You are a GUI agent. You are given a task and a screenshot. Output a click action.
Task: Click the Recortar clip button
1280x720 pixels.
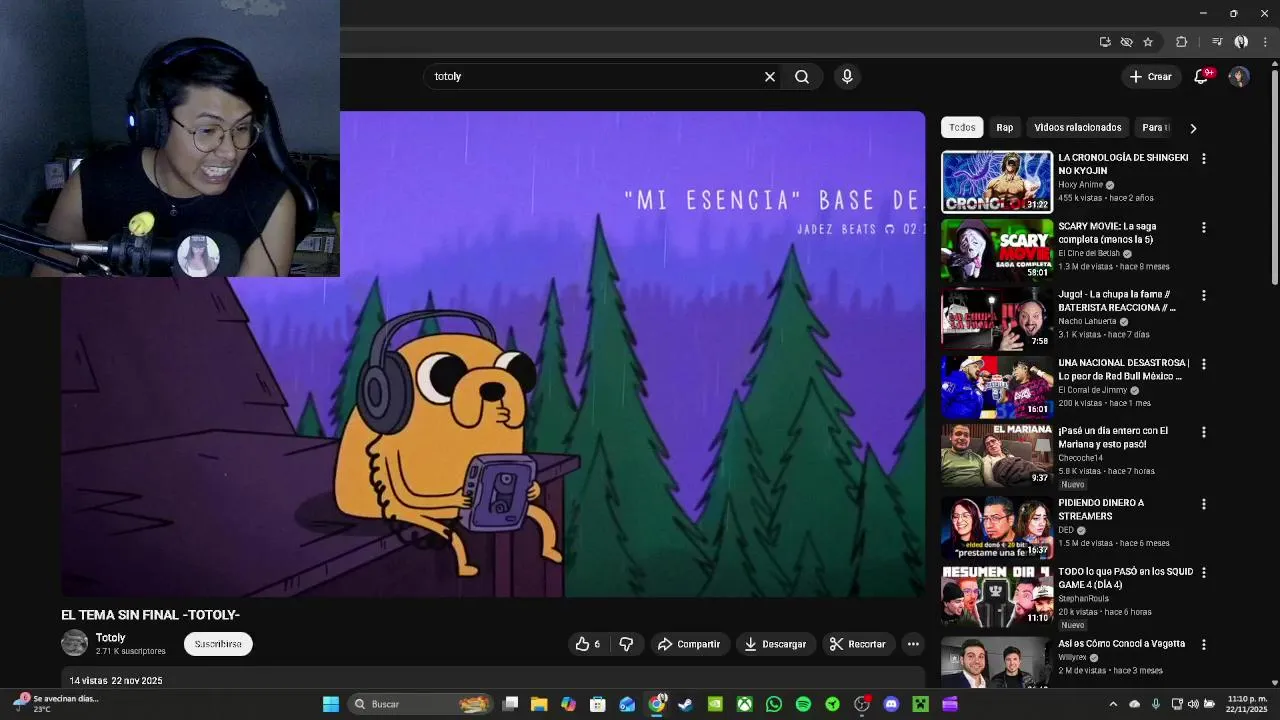point(858,644)
